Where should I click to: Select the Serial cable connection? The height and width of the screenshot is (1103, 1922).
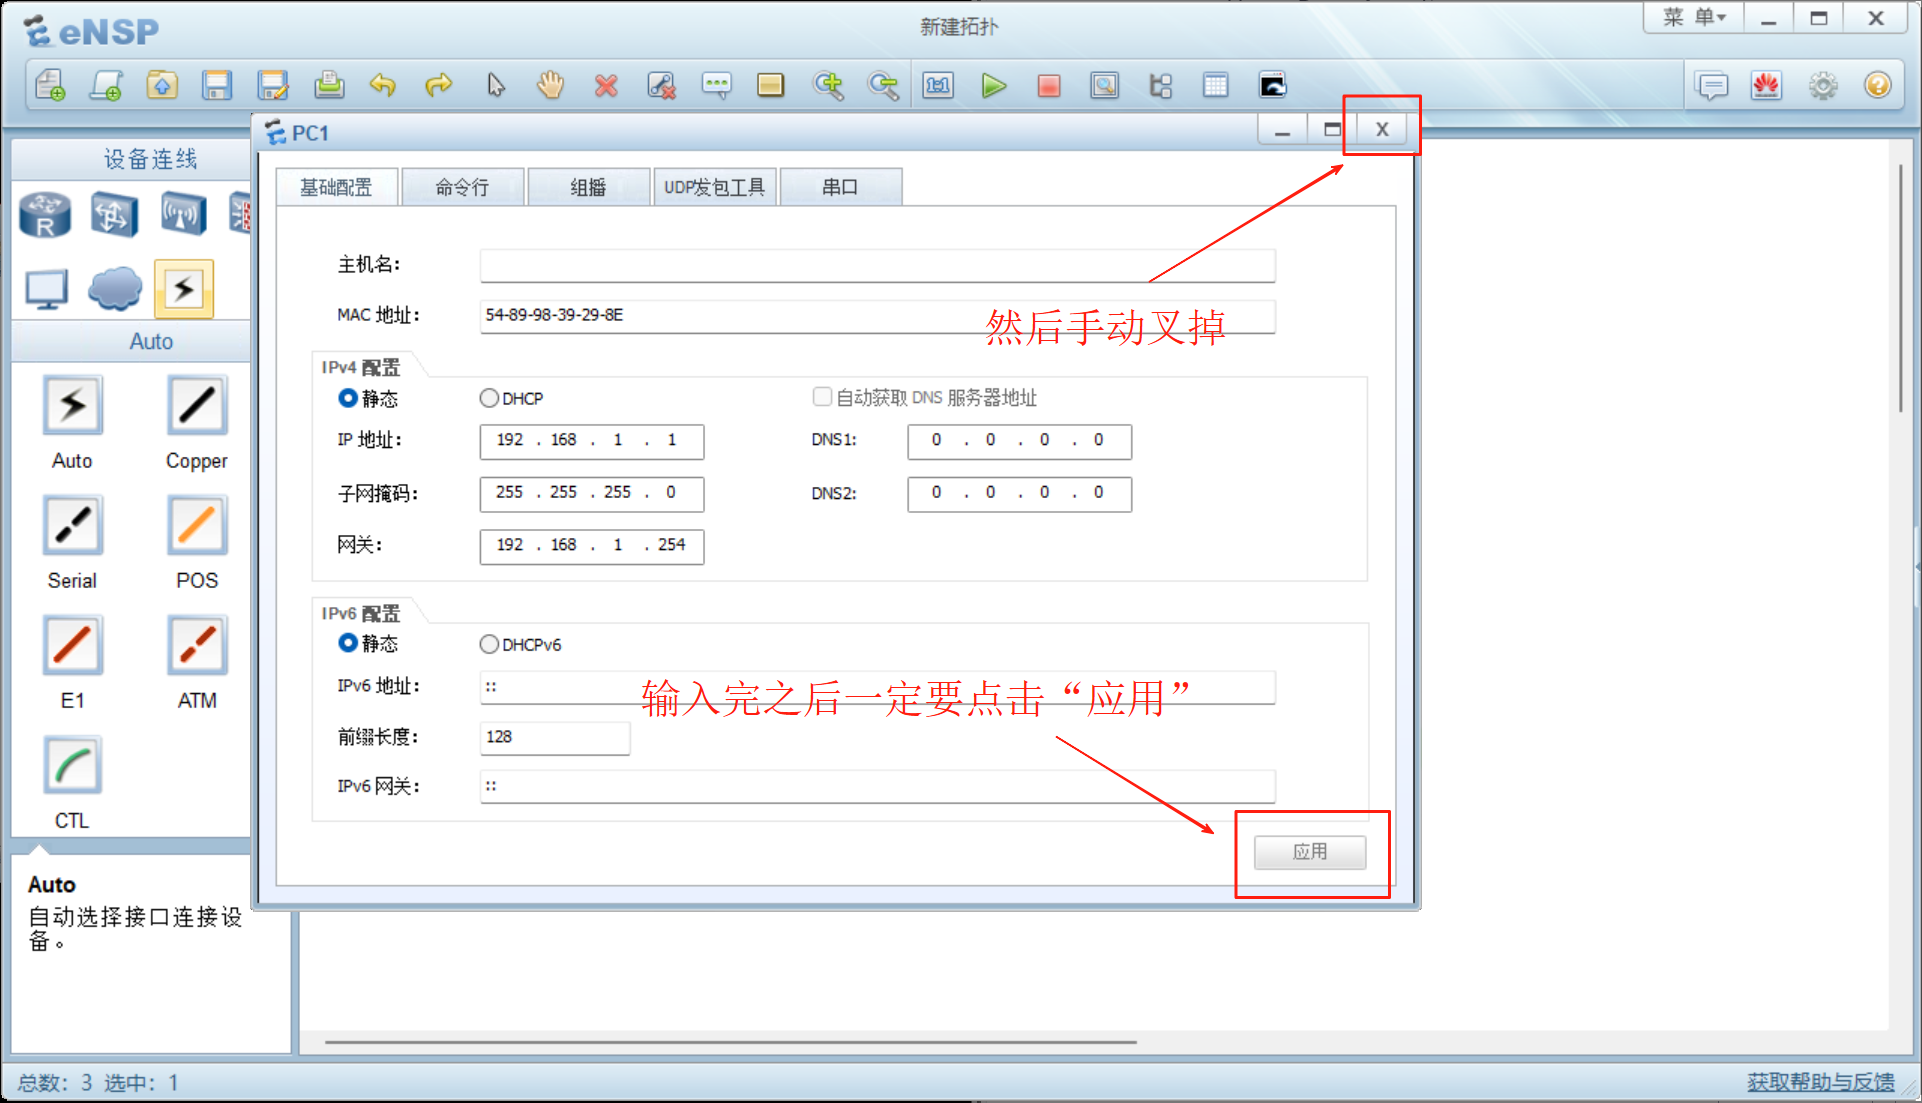(72, 526)
